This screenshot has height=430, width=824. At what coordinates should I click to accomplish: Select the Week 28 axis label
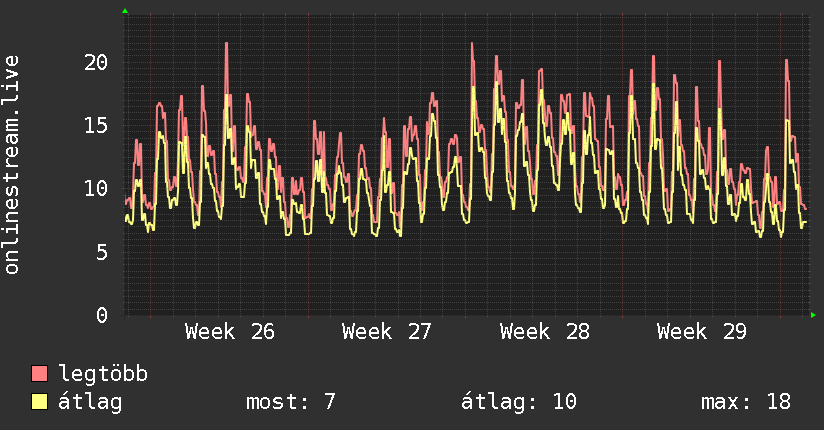click(544, 332)
